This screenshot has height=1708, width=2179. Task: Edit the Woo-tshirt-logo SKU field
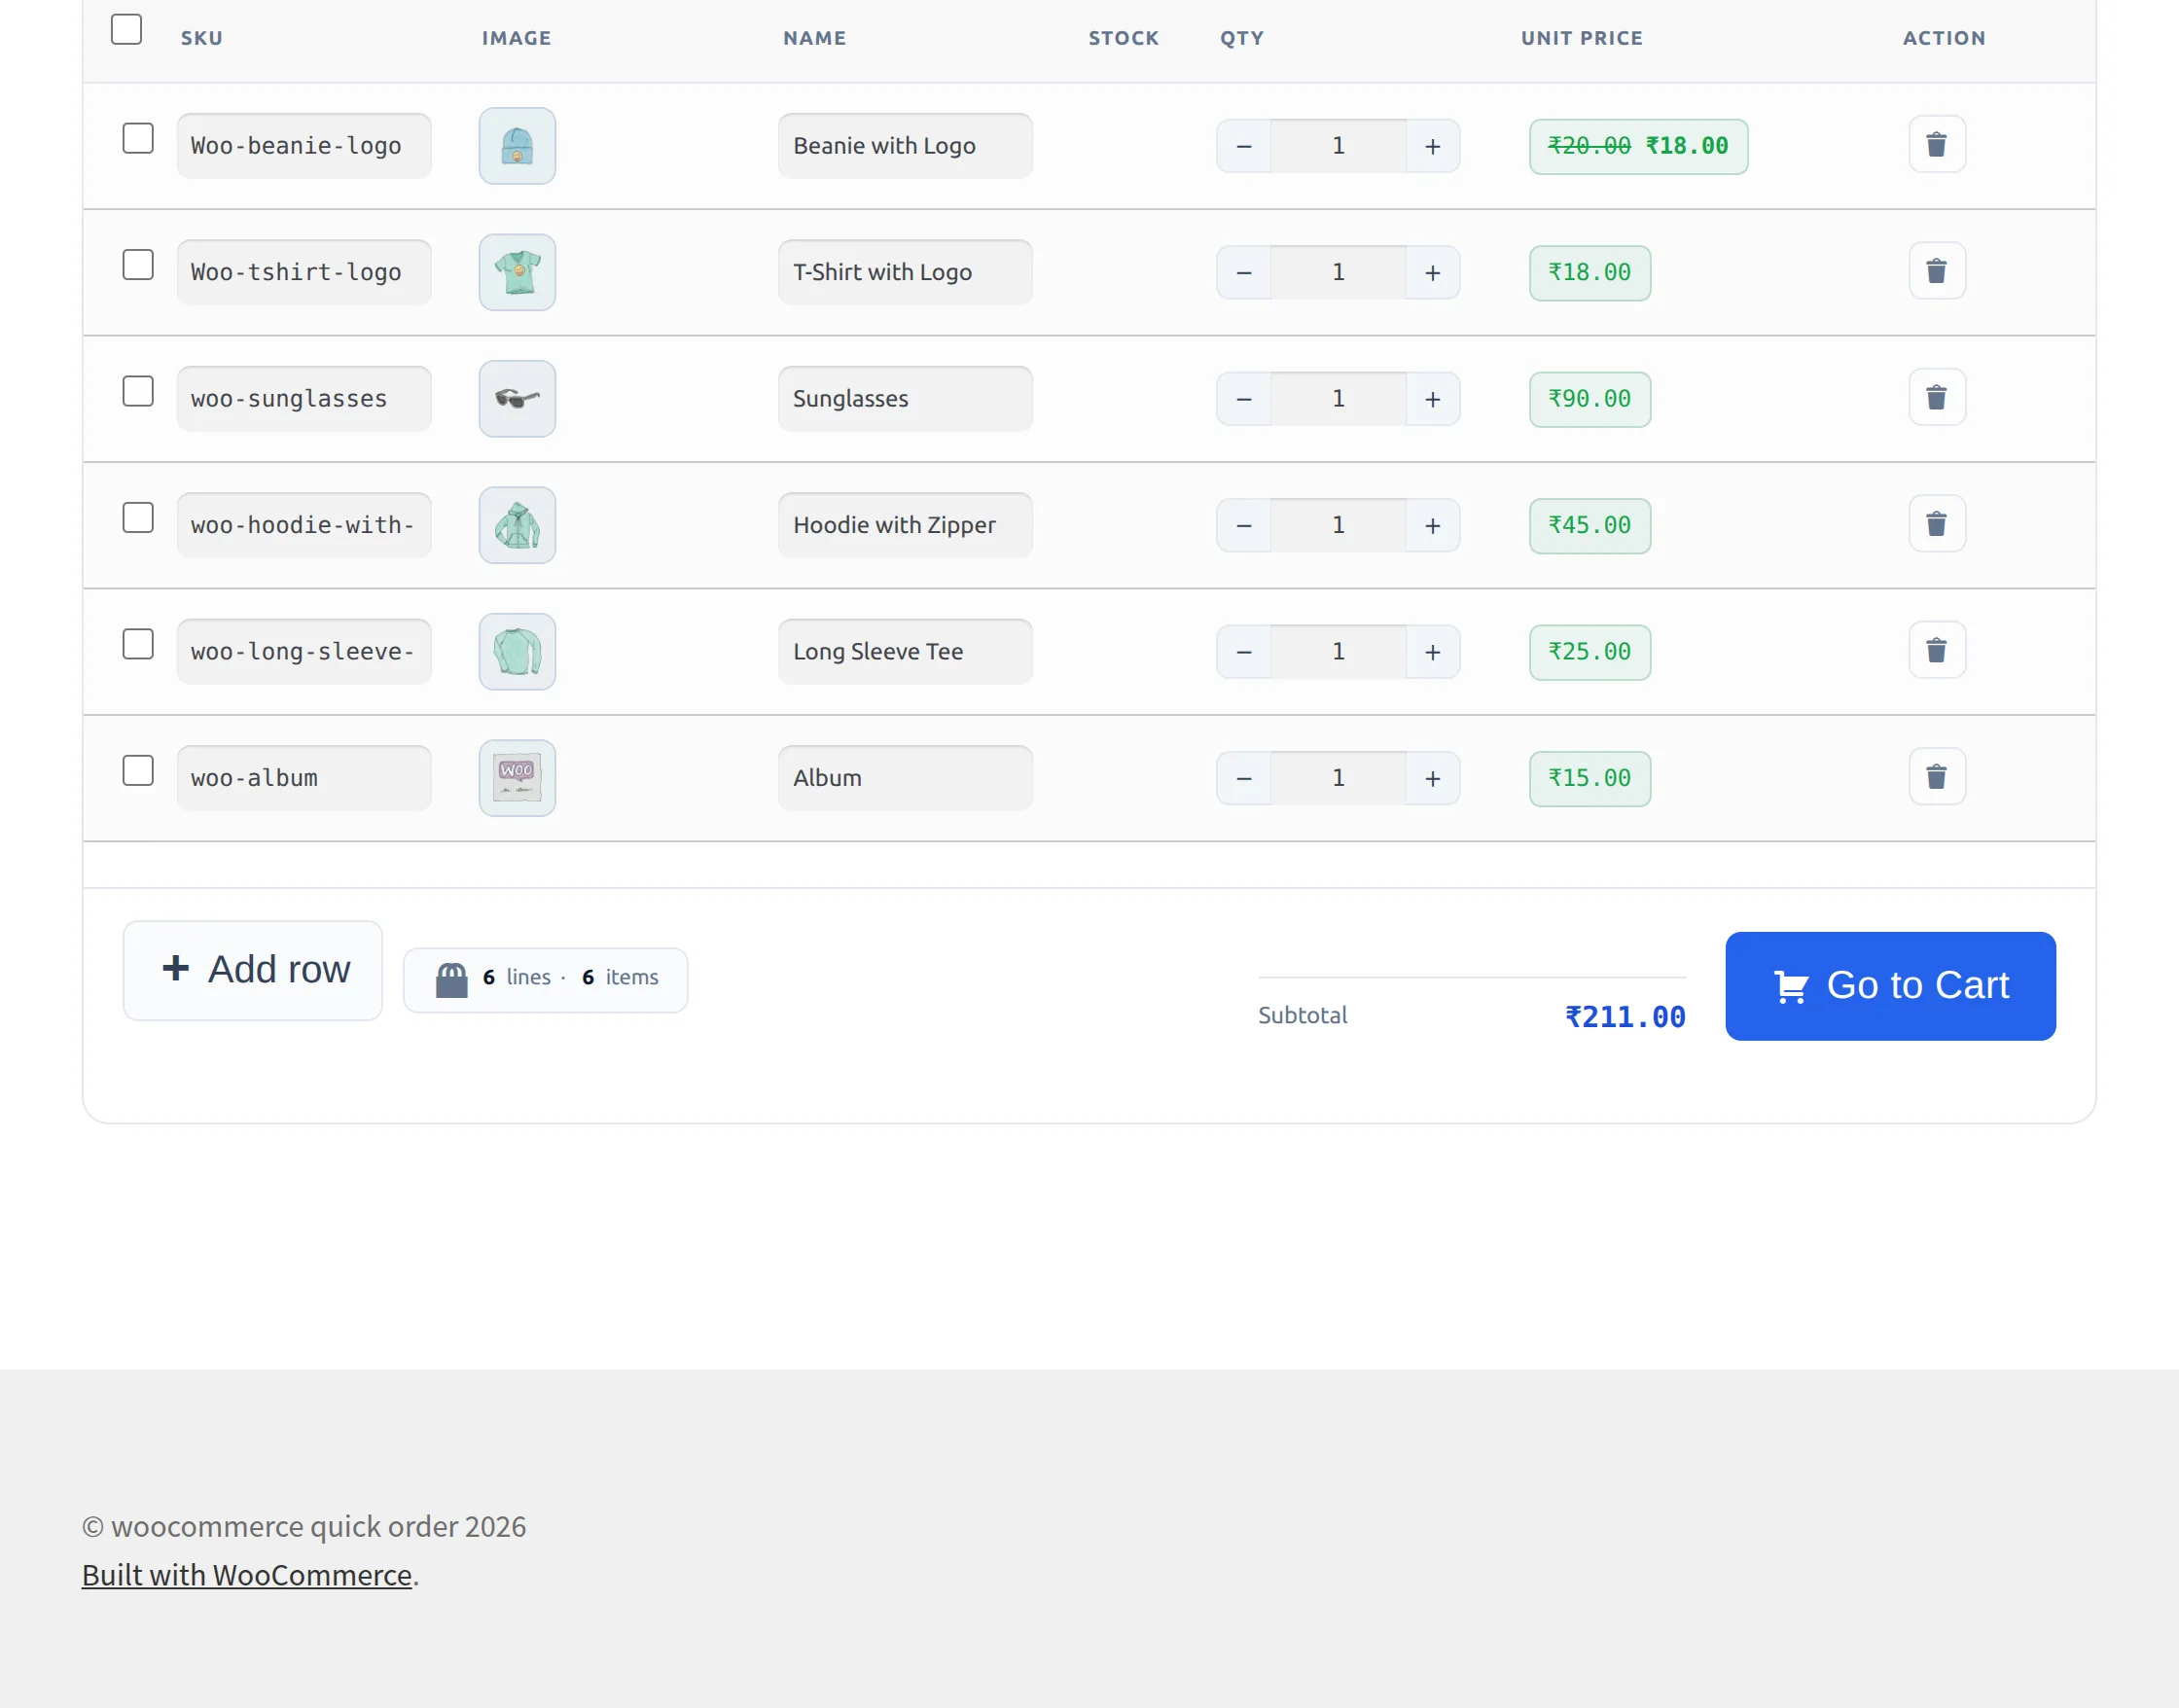304,272
